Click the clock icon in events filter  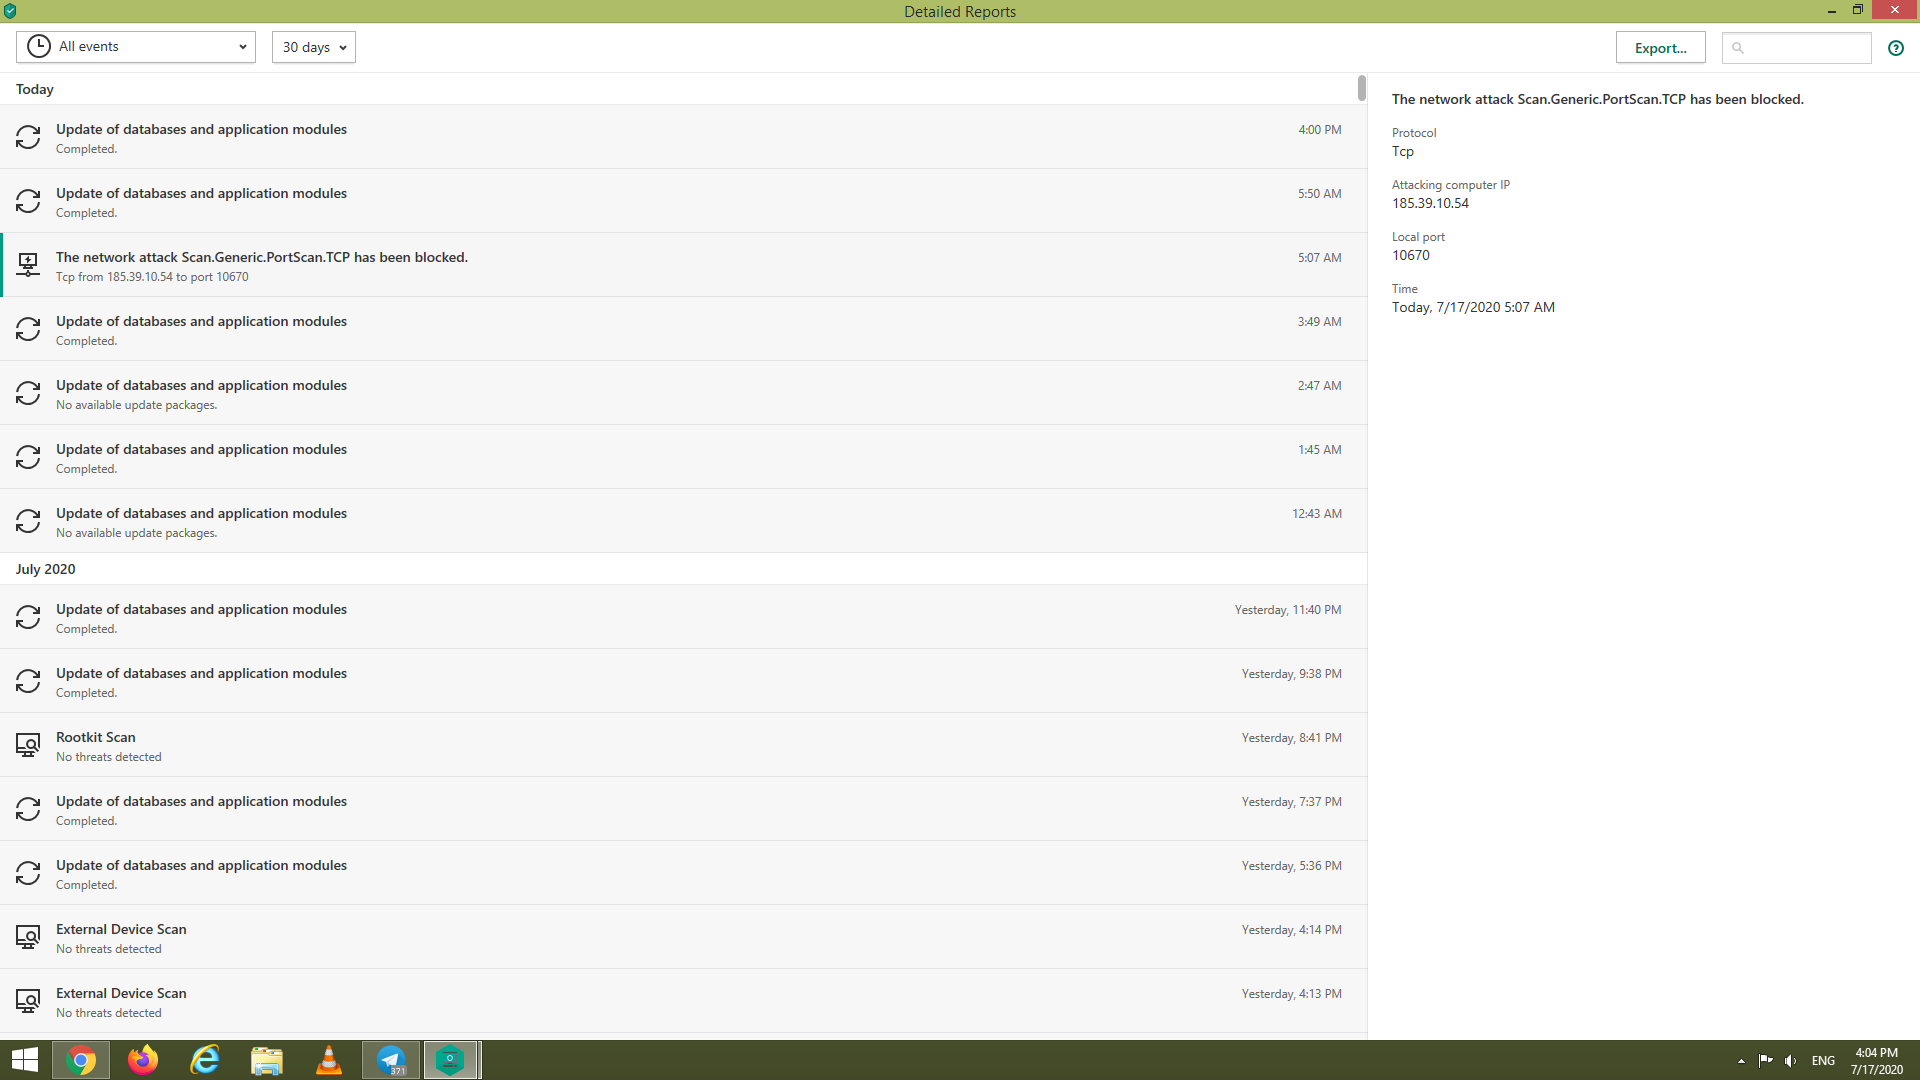[39, 47]
